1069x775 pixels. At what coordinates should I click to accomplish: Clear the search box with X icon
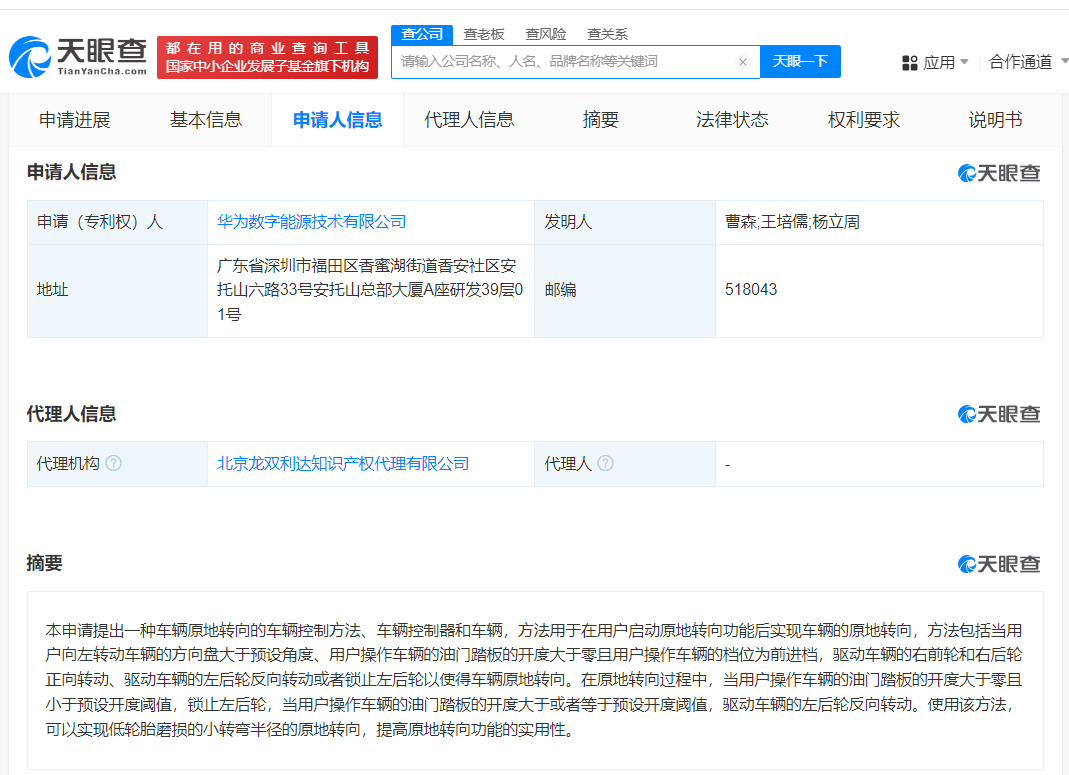point(743,62)
